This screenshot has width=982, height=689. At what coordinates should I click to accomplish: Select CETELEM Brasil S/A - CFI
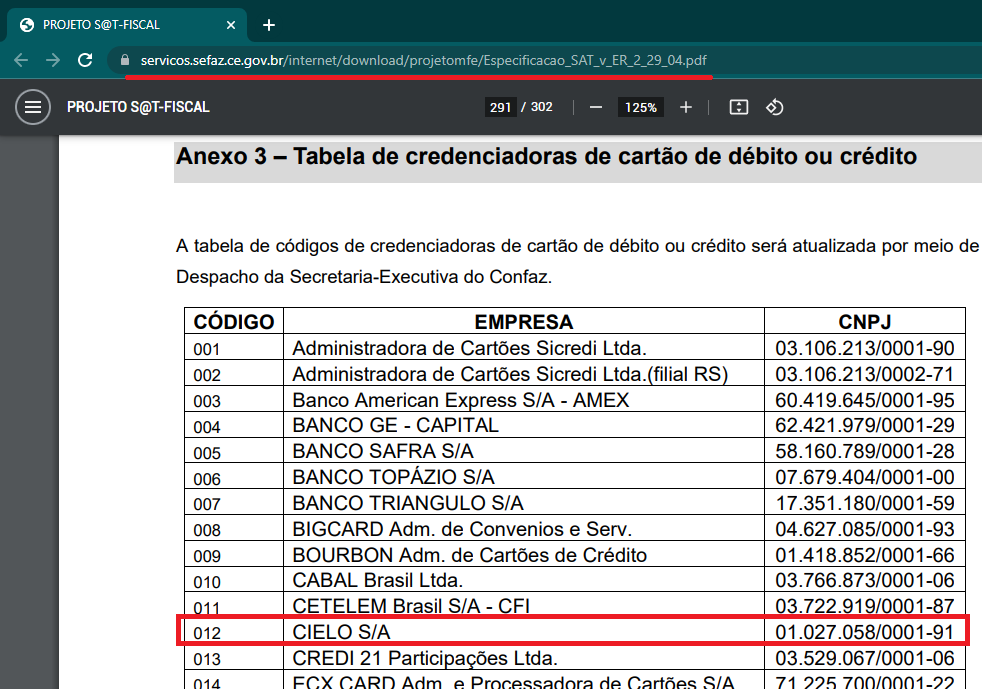tap(411, 606)
